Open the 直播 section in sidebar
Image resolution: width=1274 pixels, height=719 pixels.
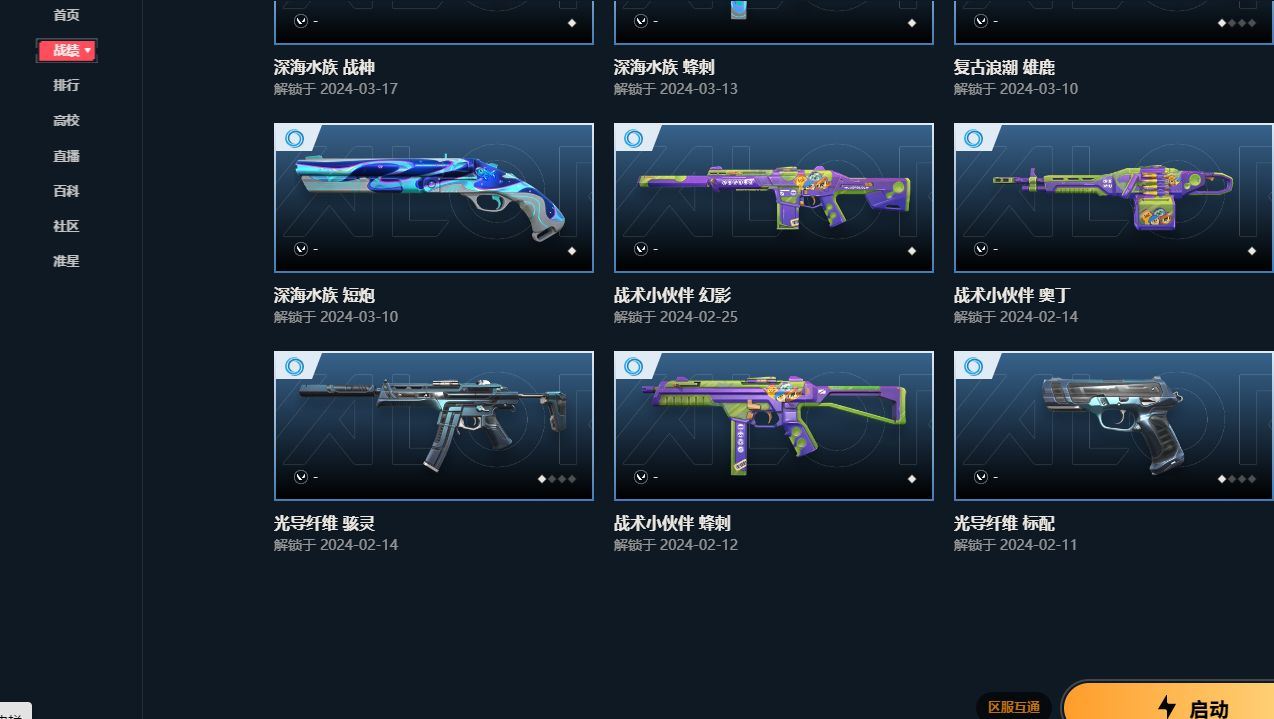coord(66,156)
